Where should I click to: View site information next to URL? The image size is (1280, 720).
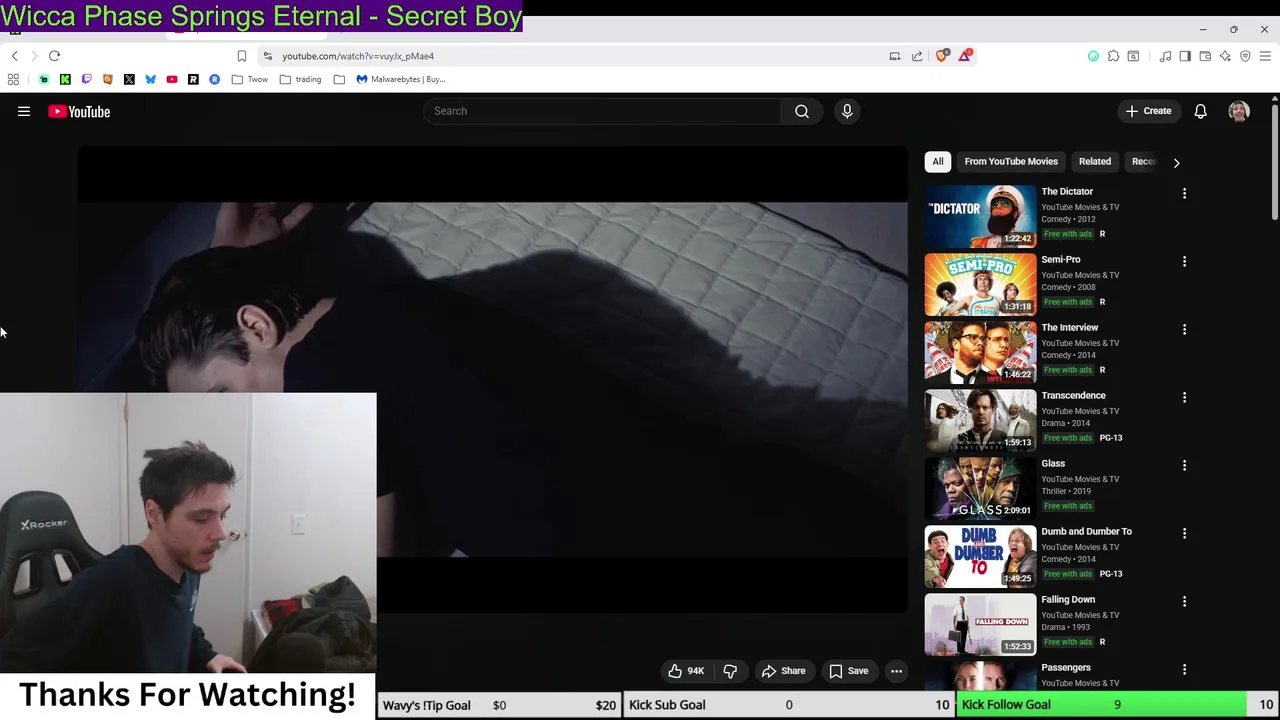coord(267,56)
